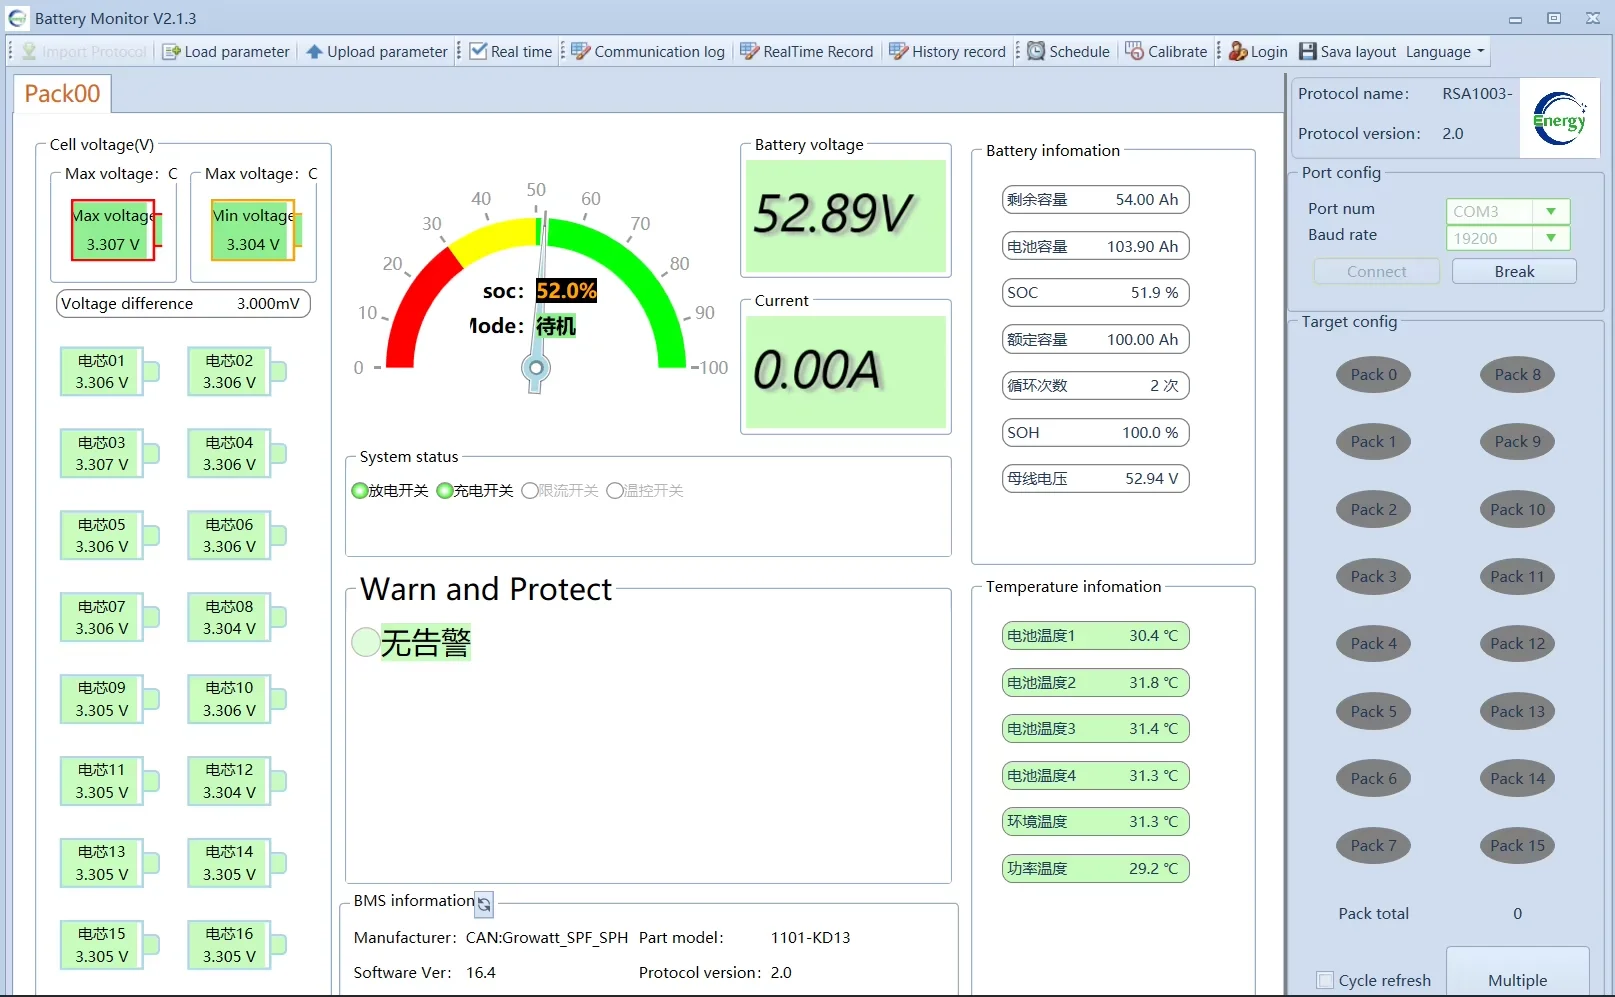Click the Calibrate tool icon
Viewport: 1615px width, 997px height.
[1134, 52]
